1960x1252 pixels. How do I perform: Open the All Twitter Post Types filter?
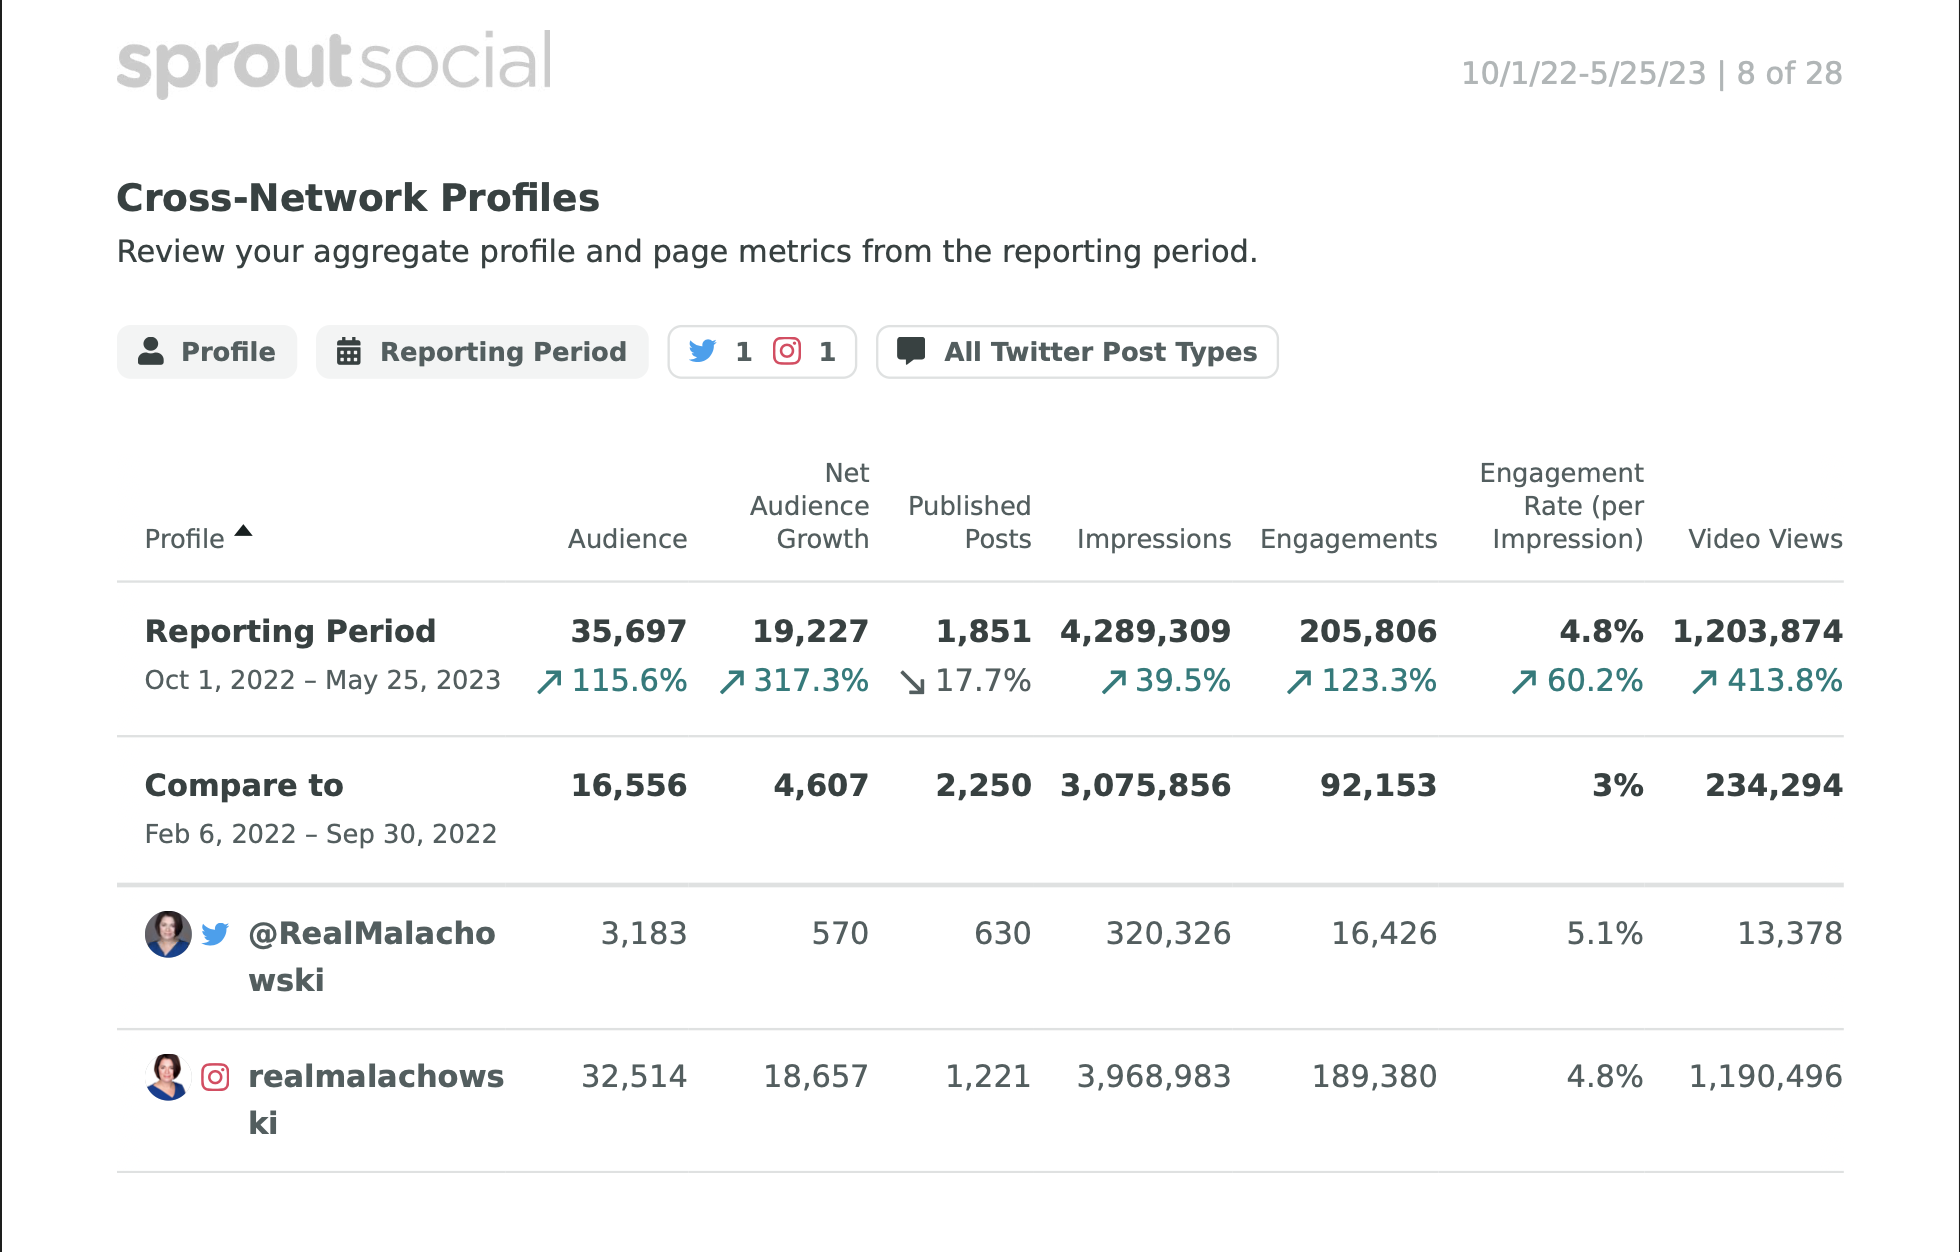point(1076,351)
